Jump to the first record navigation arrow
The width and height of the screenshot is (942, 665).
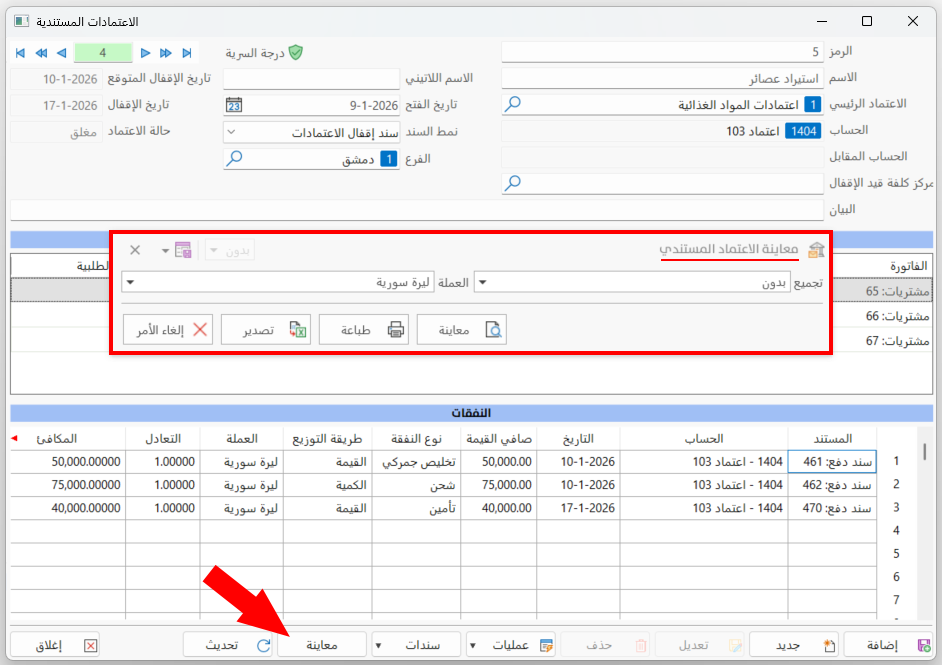tap(20, 53)
